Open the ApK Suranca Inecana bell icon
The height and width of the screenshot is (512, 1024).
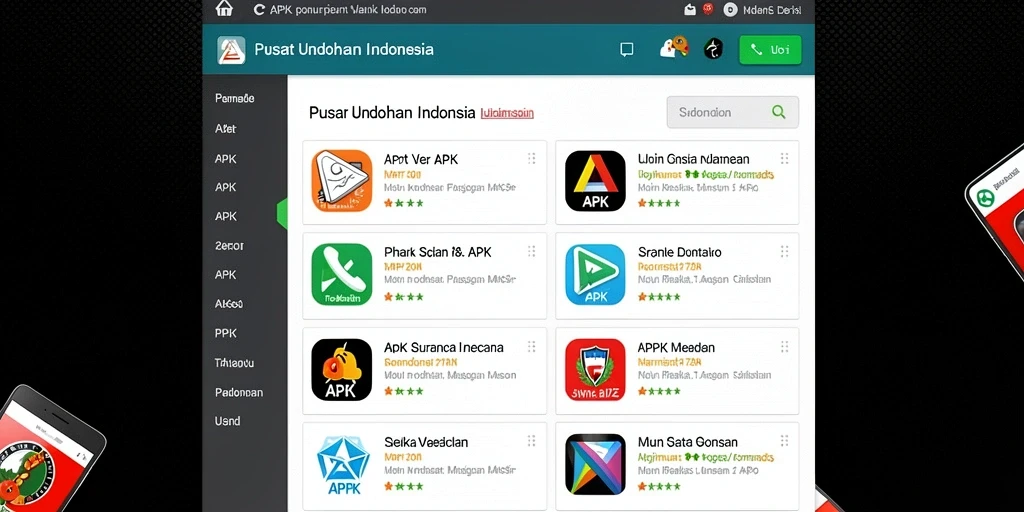tap(342, 370)
